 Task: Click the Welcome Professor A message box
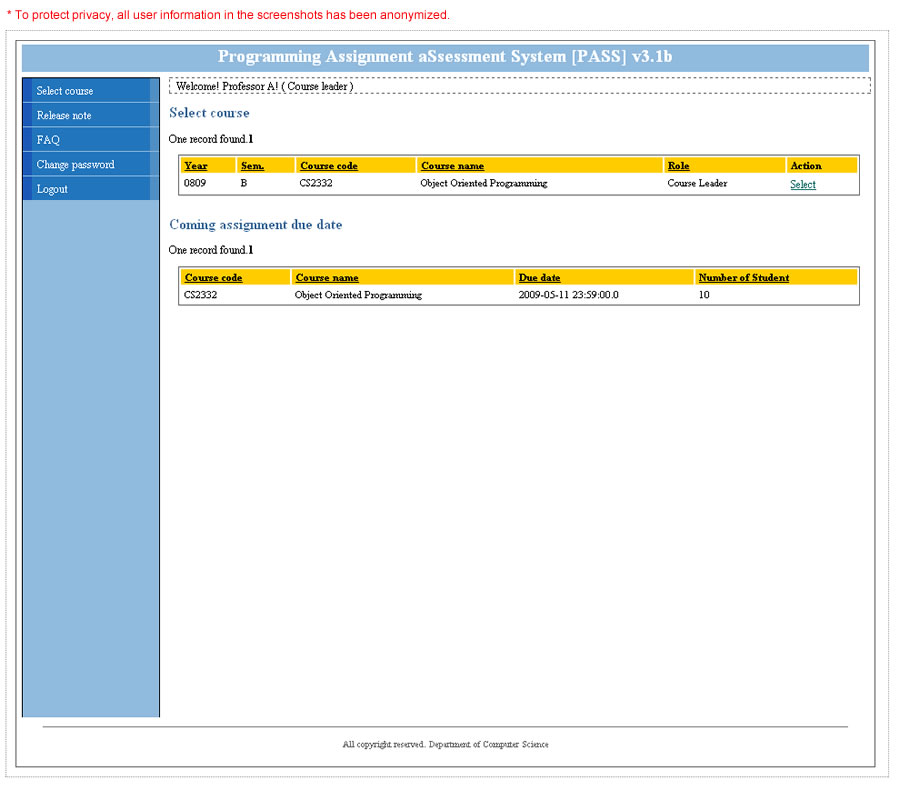(265, 87)
